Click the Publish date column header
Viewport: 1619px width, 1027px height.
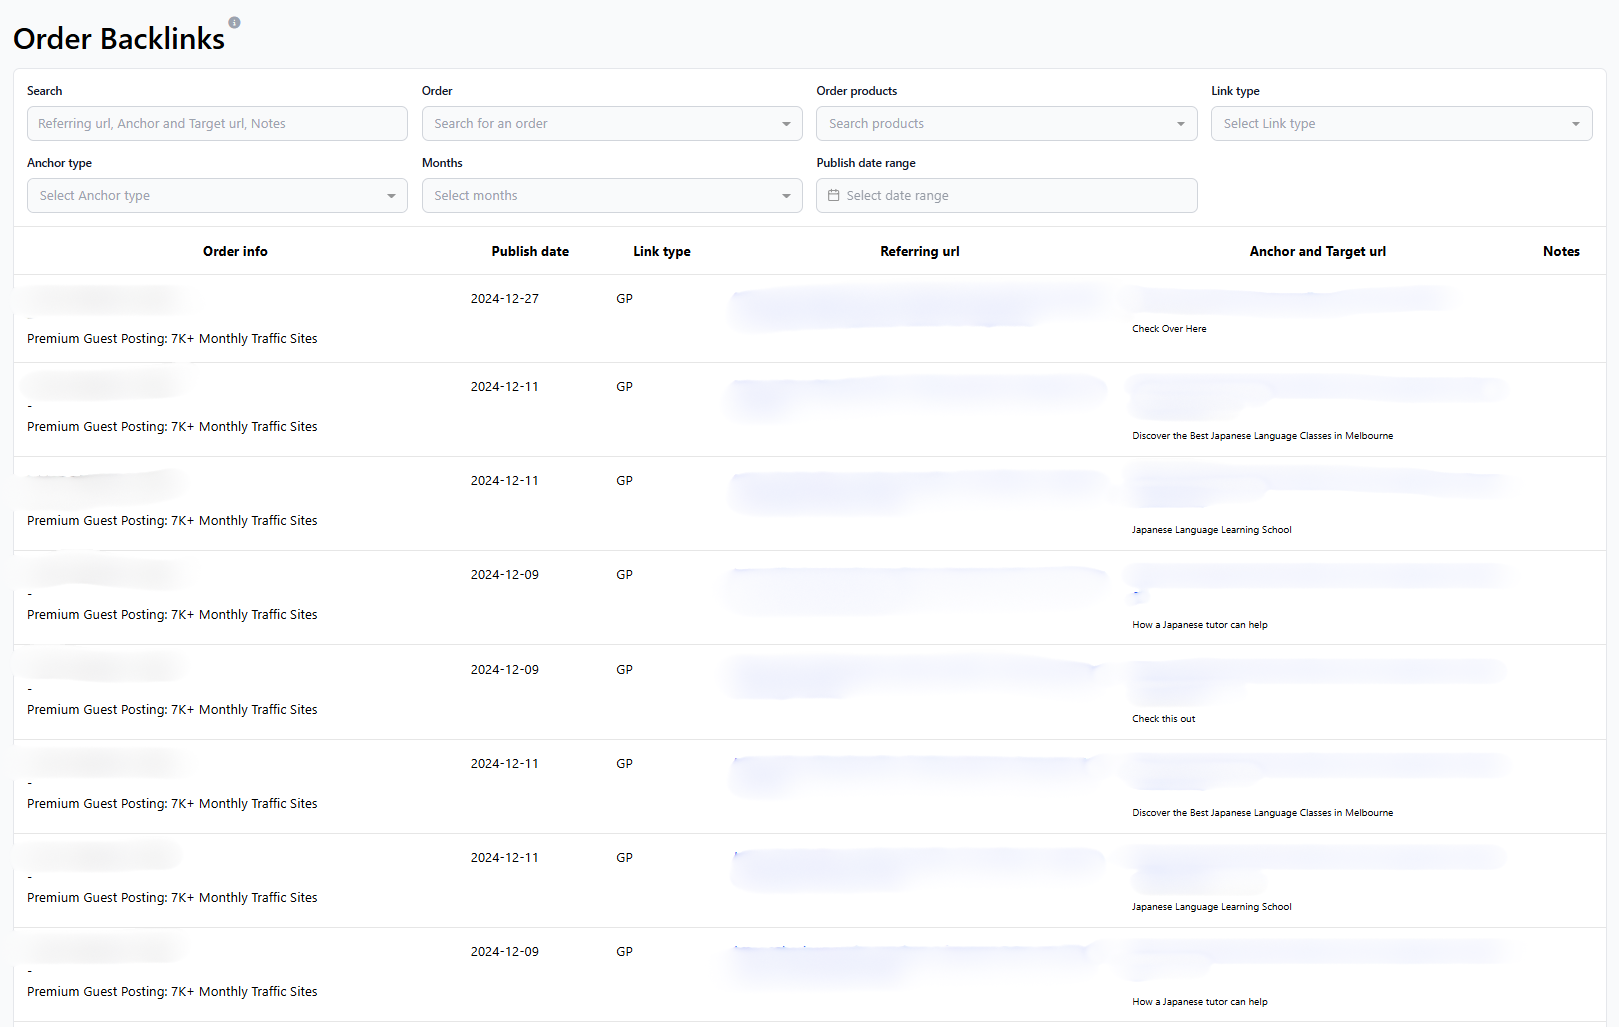click(530, 252)
